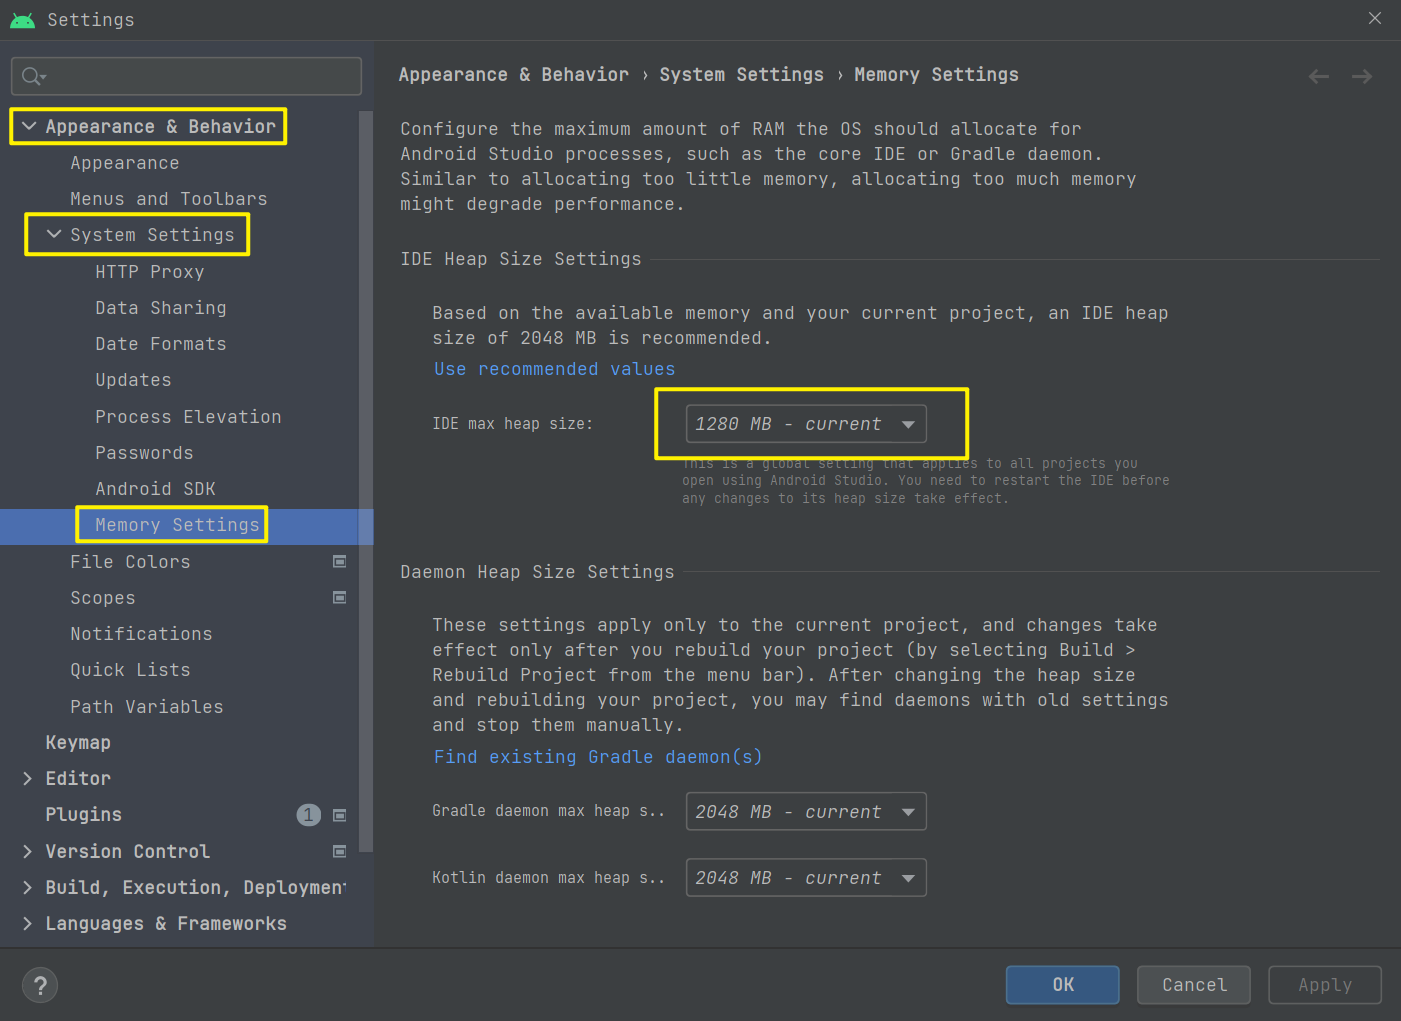The image size is (1401, 1021).
Task: Click Find existing Gradle daemon(s) link
Action: (598, 757)
